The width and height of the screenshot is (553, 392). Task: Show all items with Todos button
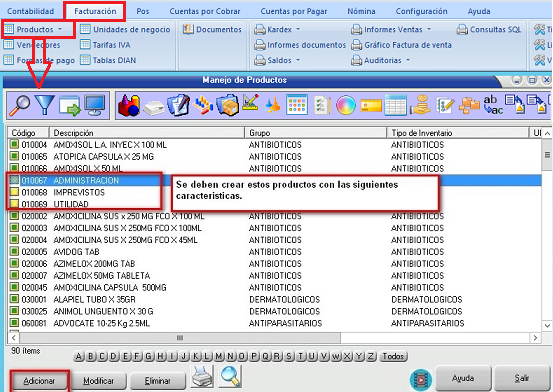pos(393,356)
